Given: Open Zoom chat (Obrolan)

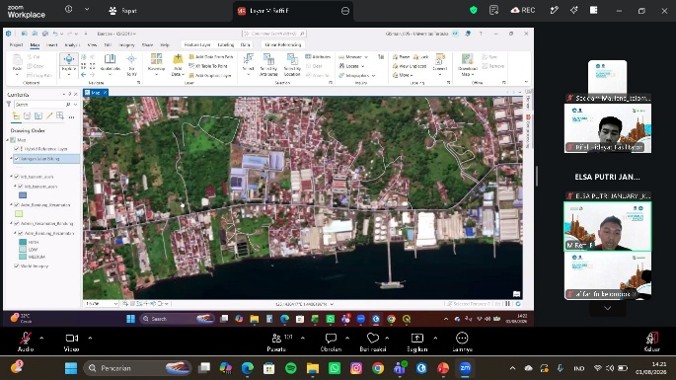Looking at the screenshot, I should click(331, 342).
